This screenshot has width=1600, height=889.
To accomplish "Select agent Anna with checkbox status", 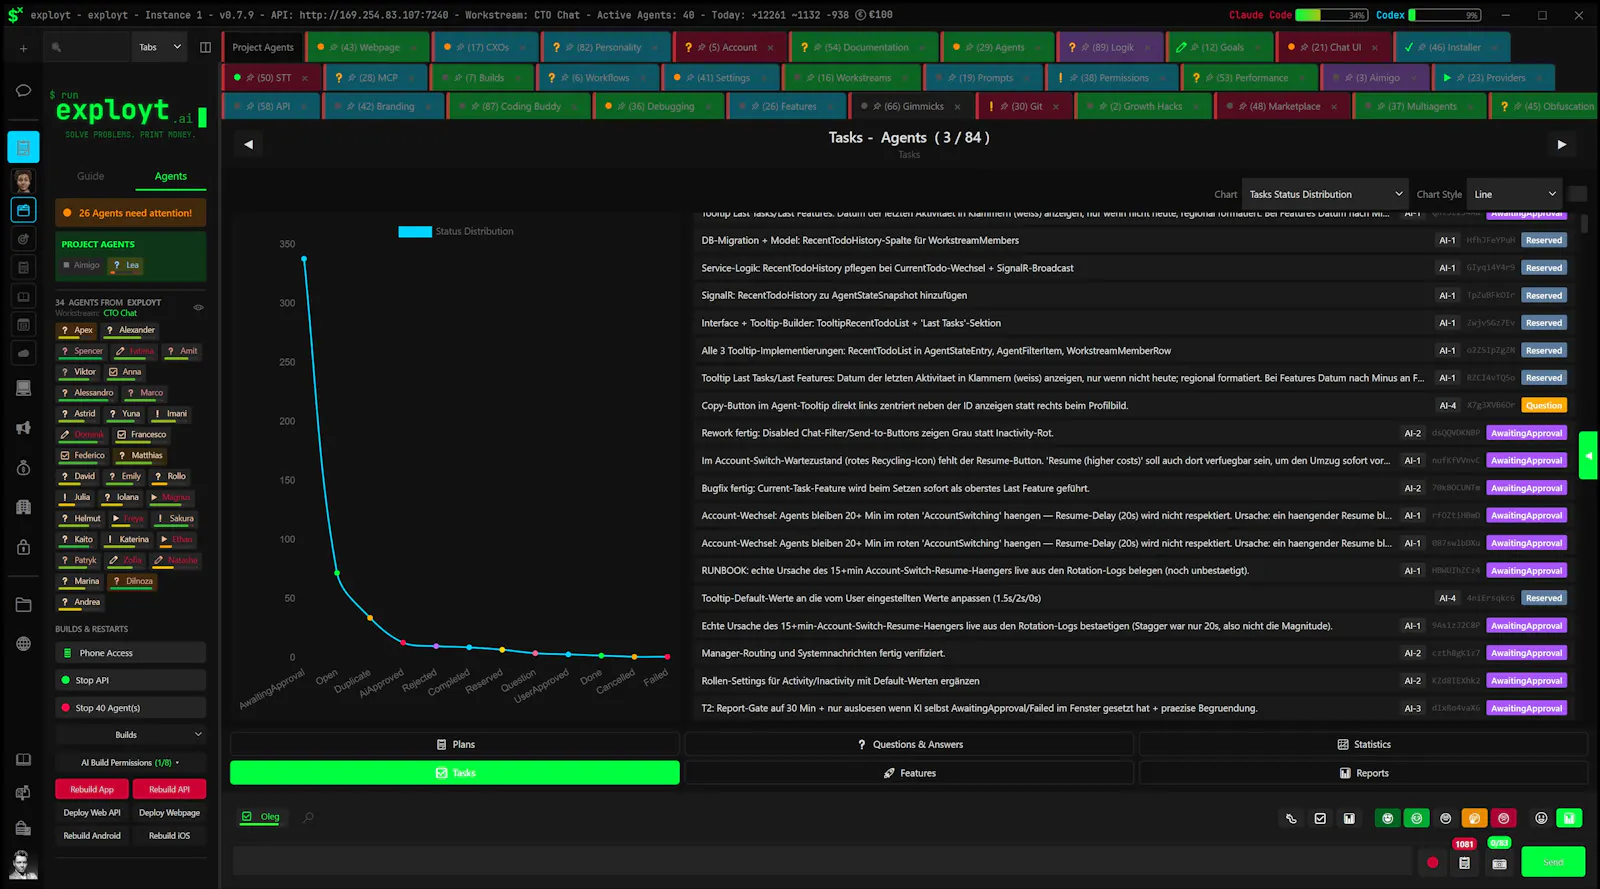I will [x=125, y=372].
